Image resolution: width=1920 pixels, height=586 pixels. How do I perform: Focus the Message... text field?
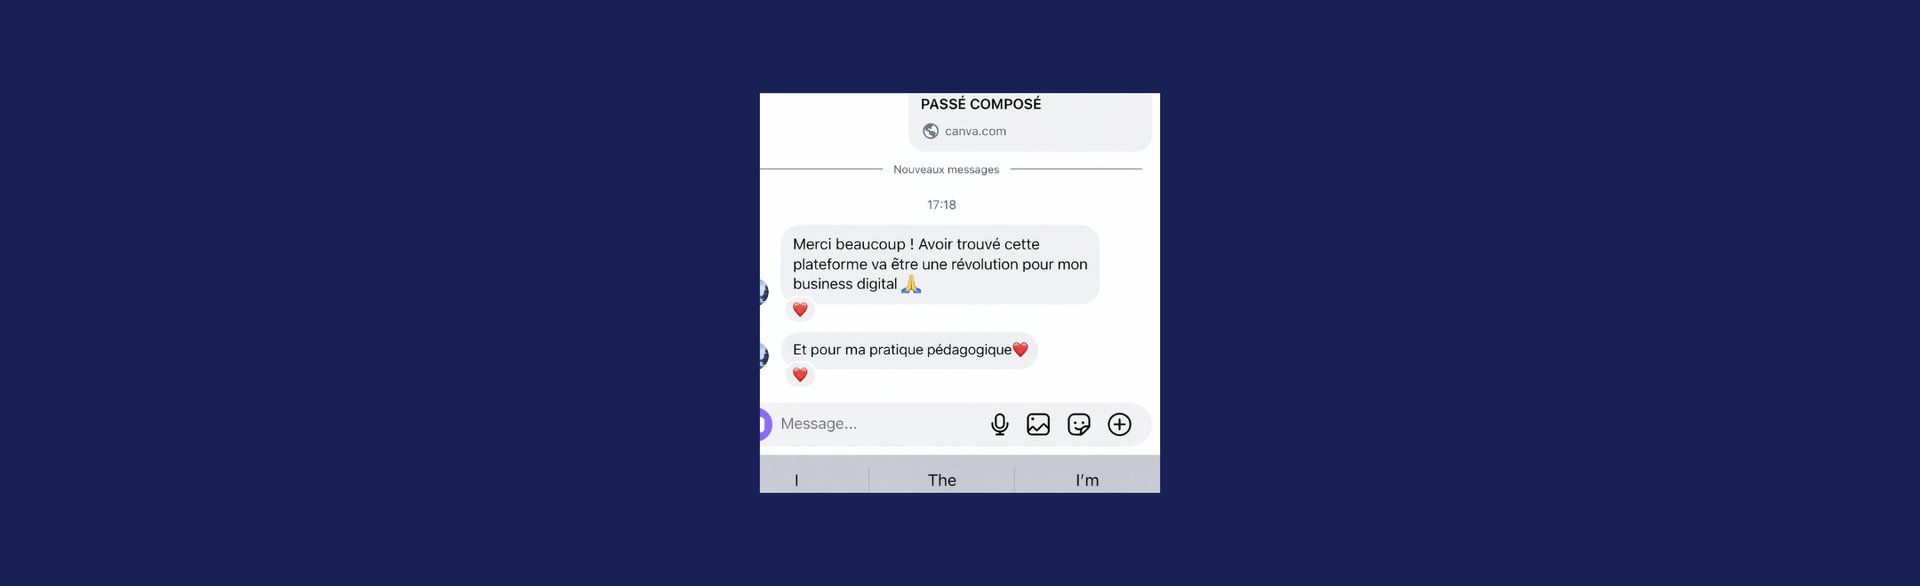[878, 424]
